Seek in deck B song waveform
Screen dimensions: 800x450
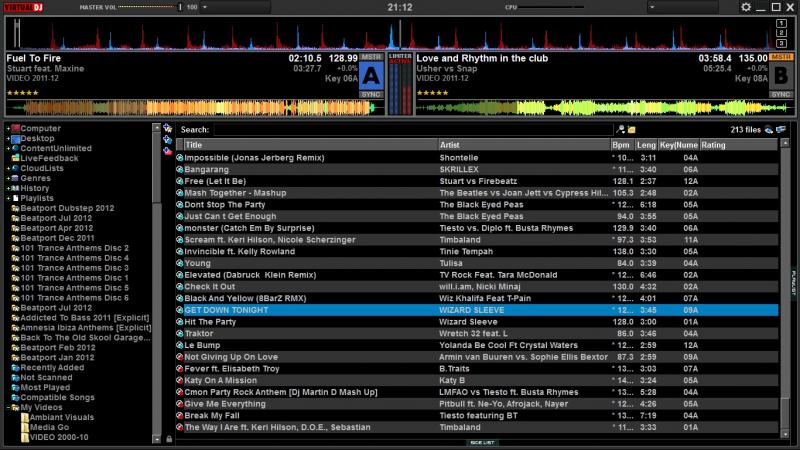[605, 108]
